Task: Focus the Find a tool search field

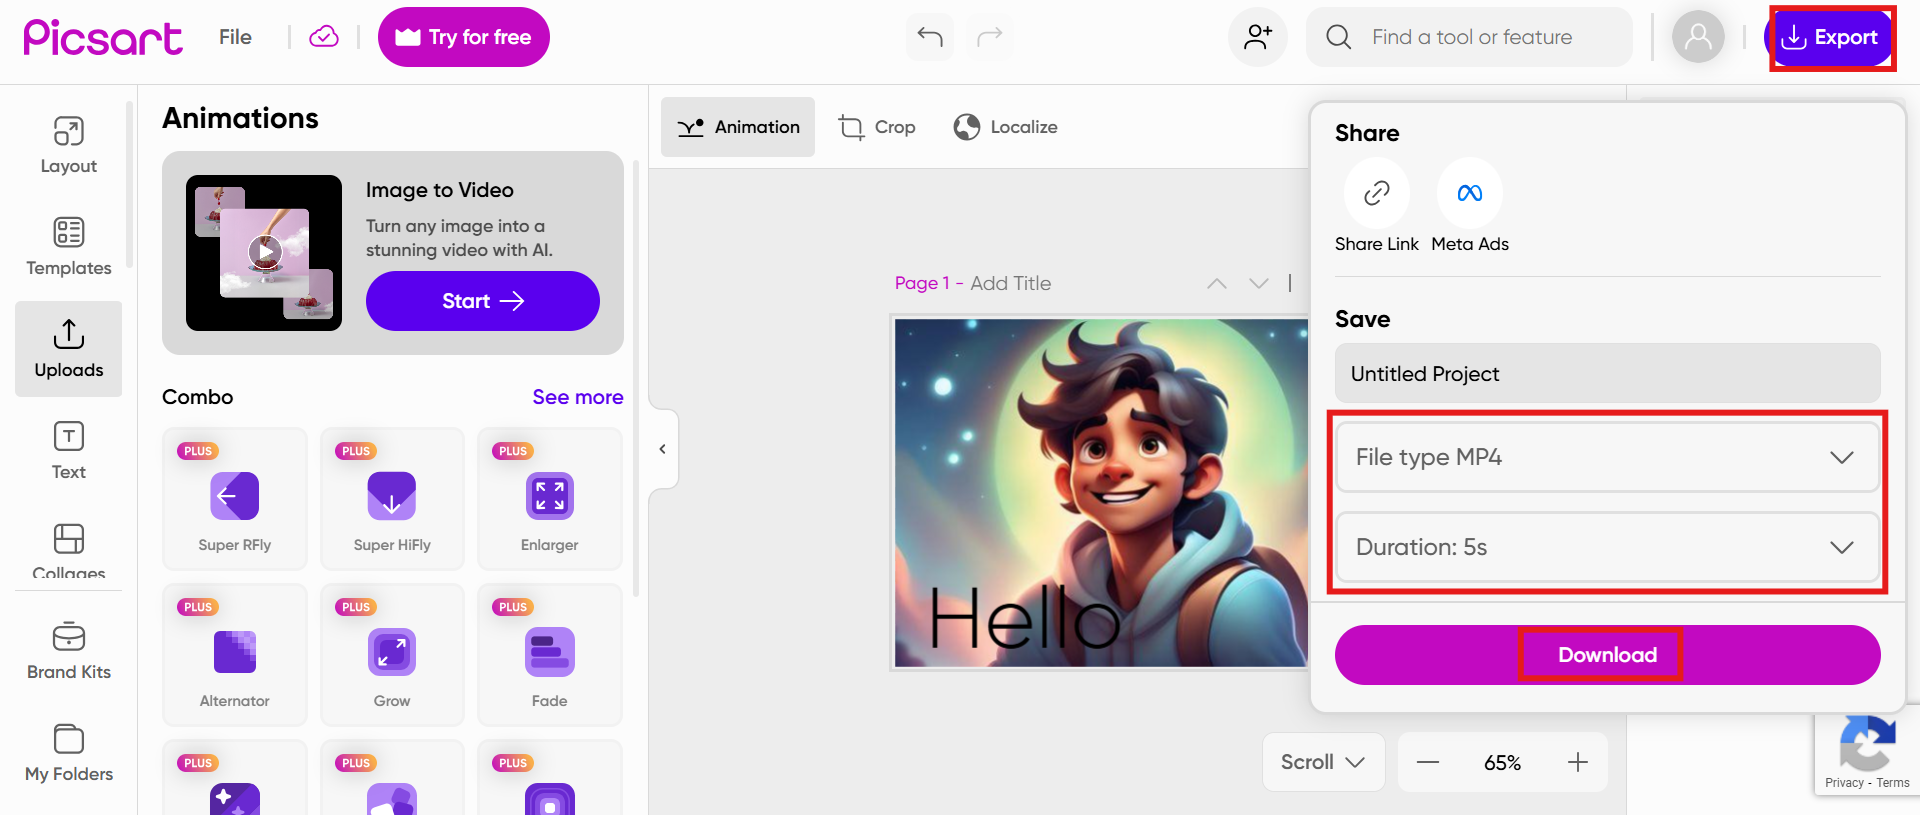Action: pos(1470,37)
